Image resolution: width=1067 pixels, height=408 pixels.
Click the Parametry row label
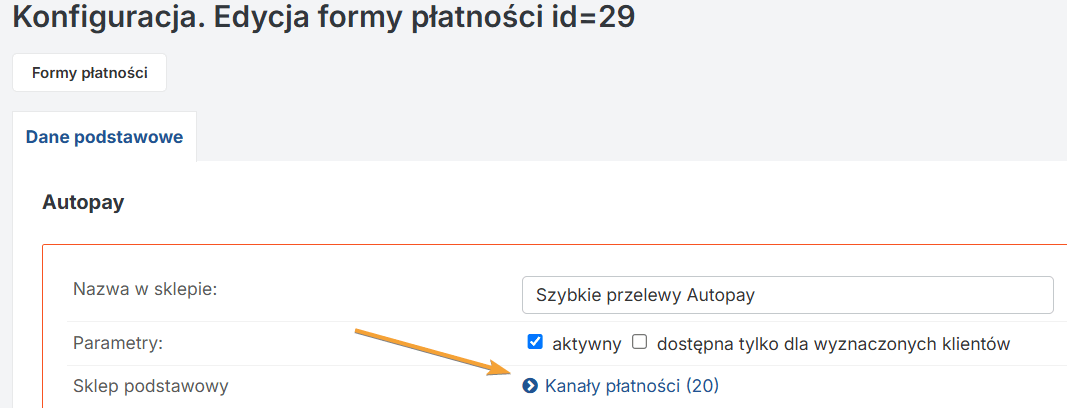click(118, 343)
